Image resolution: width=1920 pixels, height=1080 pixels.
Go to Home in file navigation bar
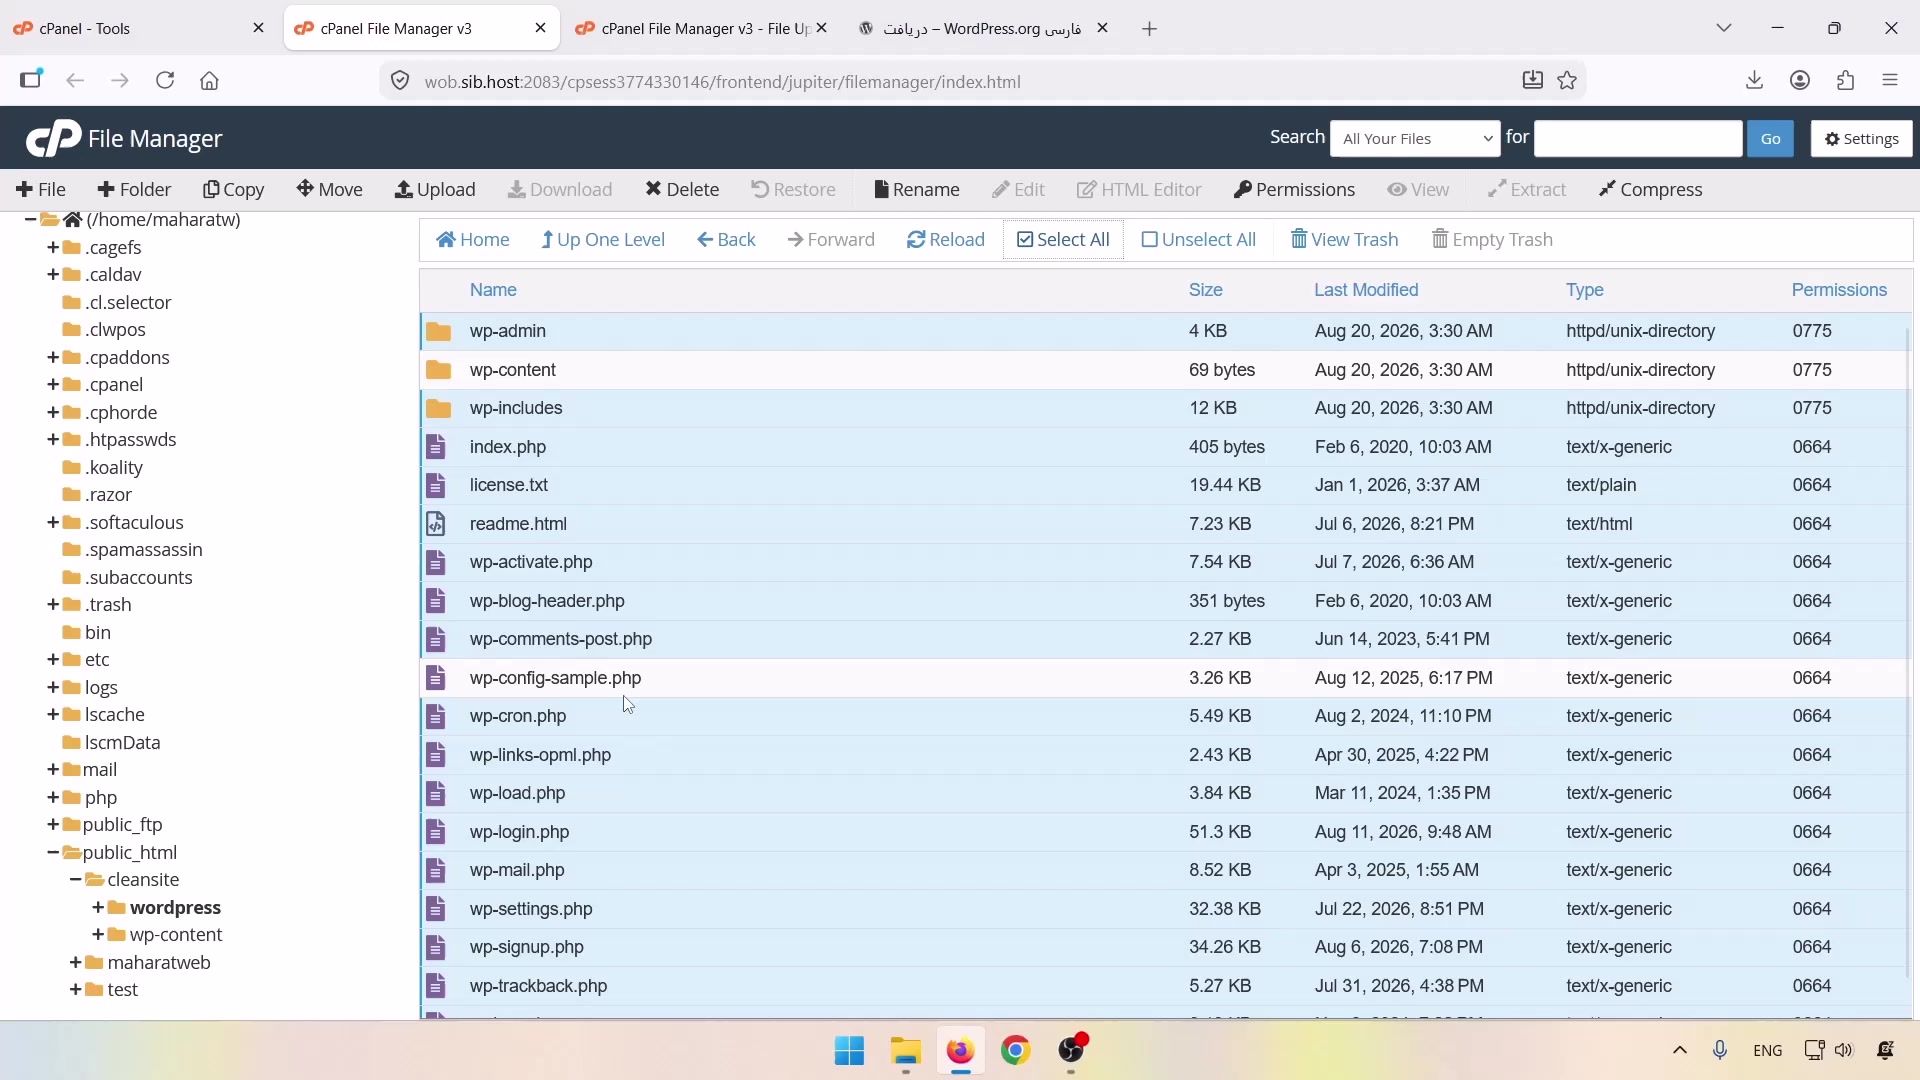(474, 240)
